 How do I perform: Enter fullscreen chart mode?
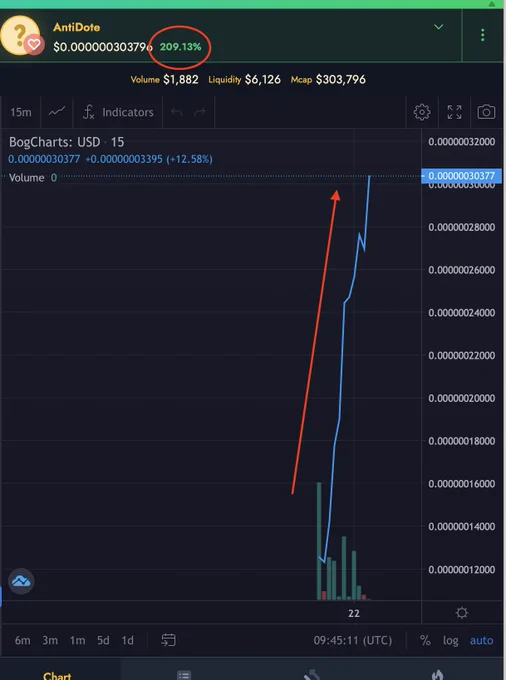coord(454,112)
